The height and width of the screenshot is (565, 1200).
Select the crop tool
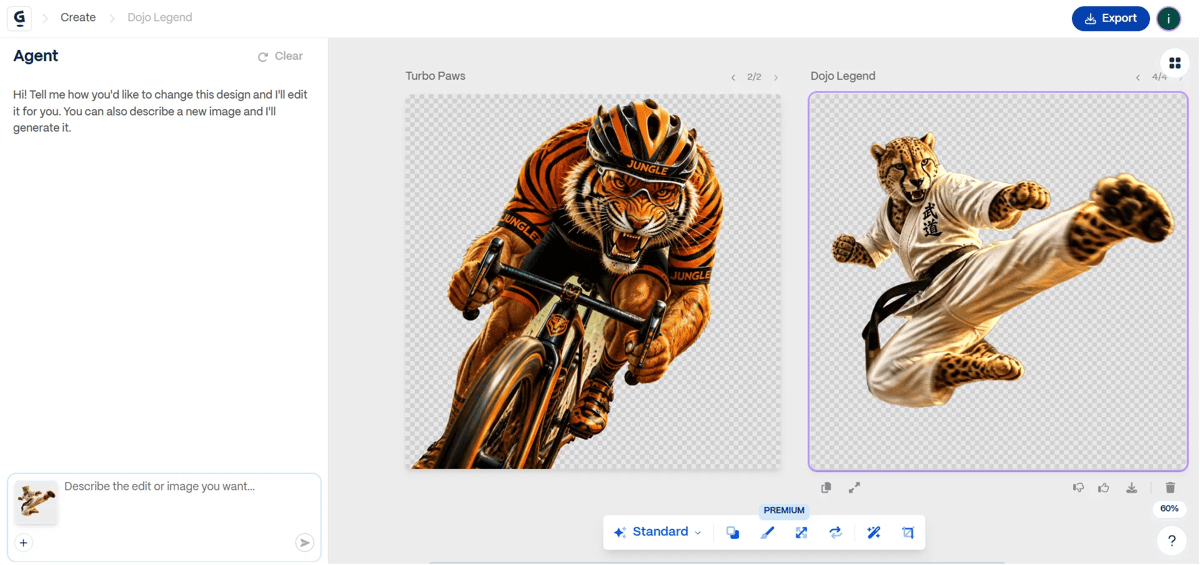(908, 533)
